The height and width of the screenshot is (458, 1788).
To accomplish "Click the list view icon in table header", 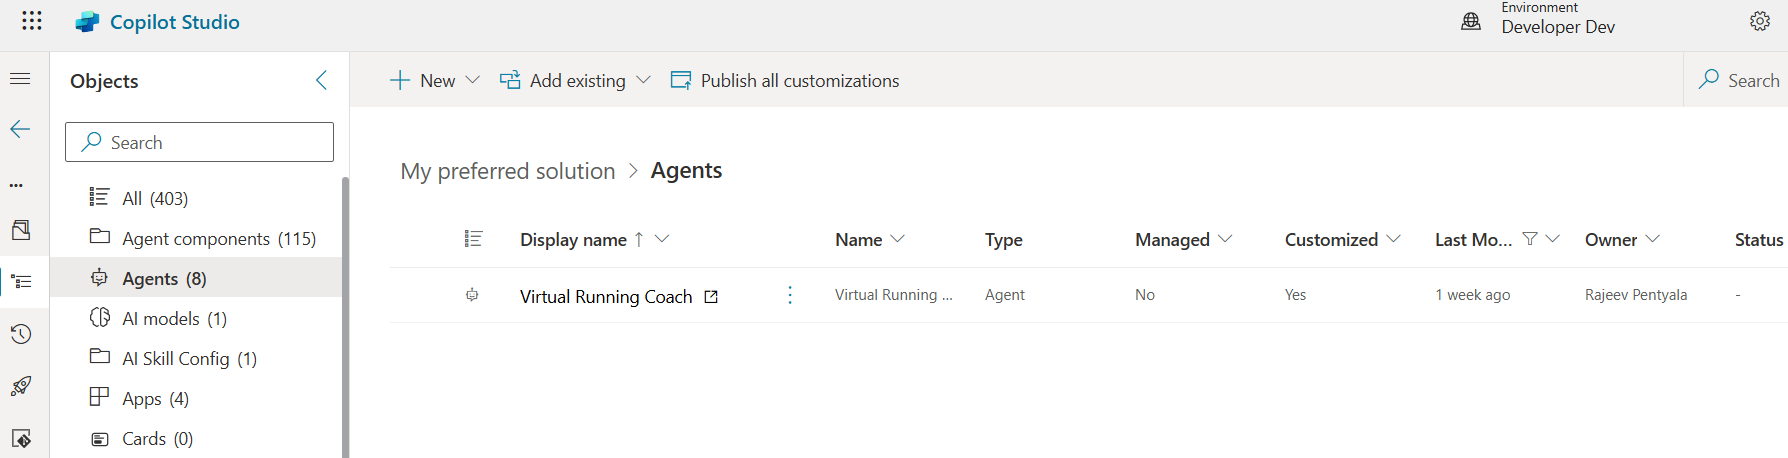I will [x=473, y=239].
